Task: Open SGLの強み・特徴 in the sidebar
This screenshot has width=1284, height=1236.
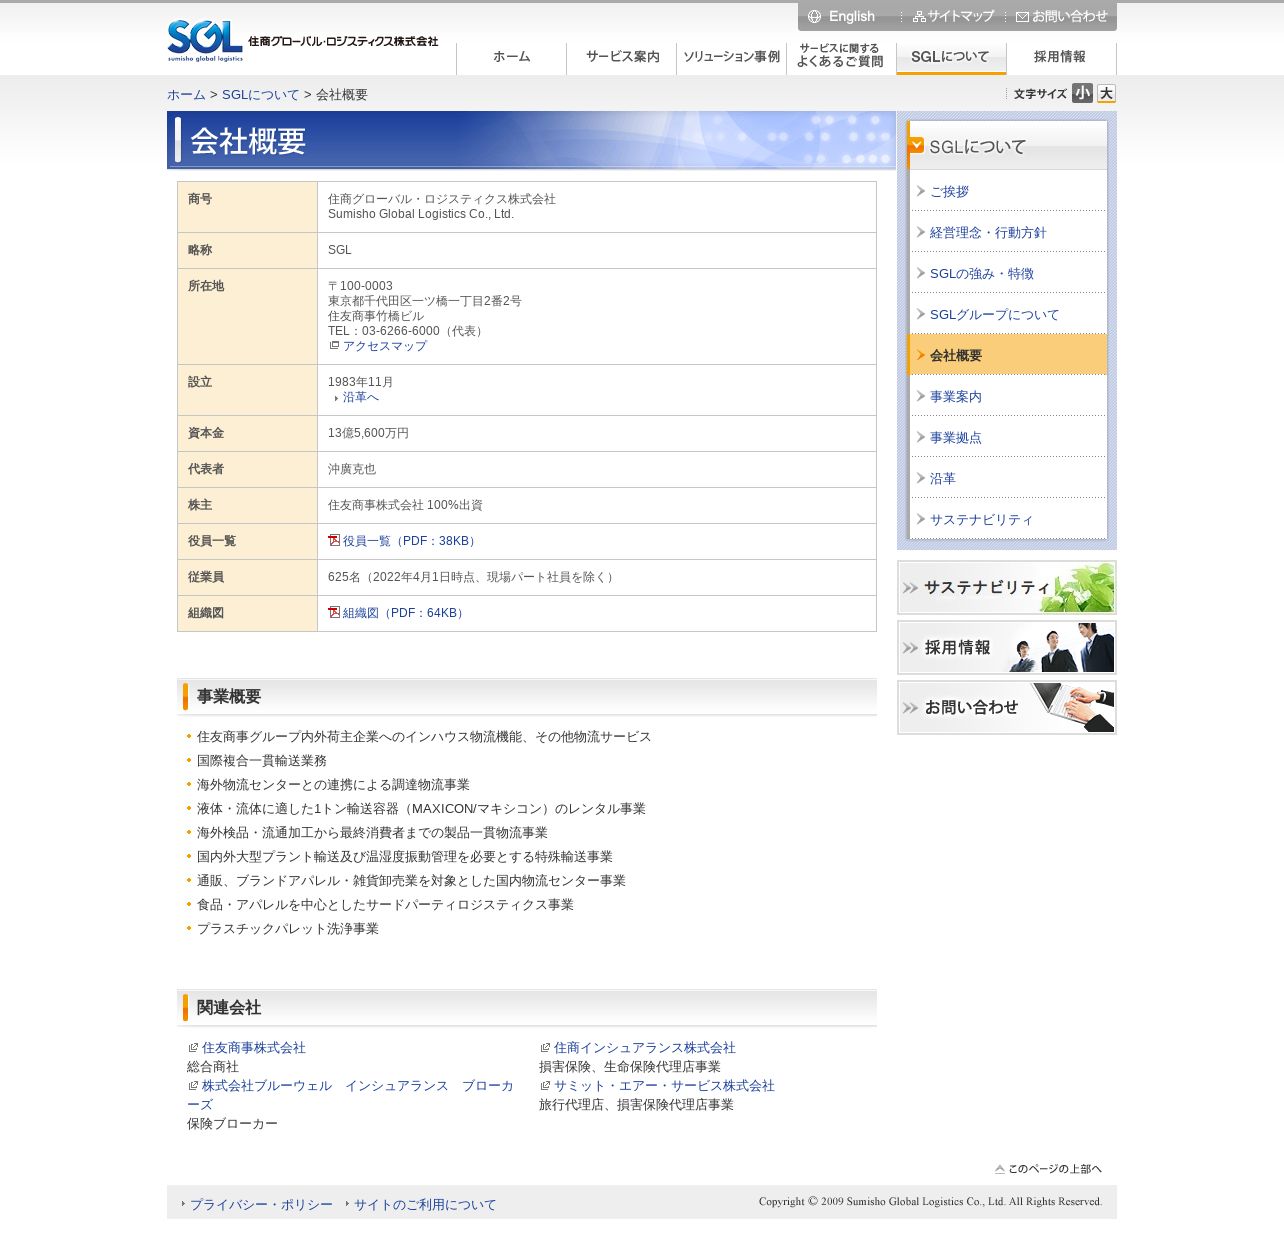Action: (x=982, y=273)
